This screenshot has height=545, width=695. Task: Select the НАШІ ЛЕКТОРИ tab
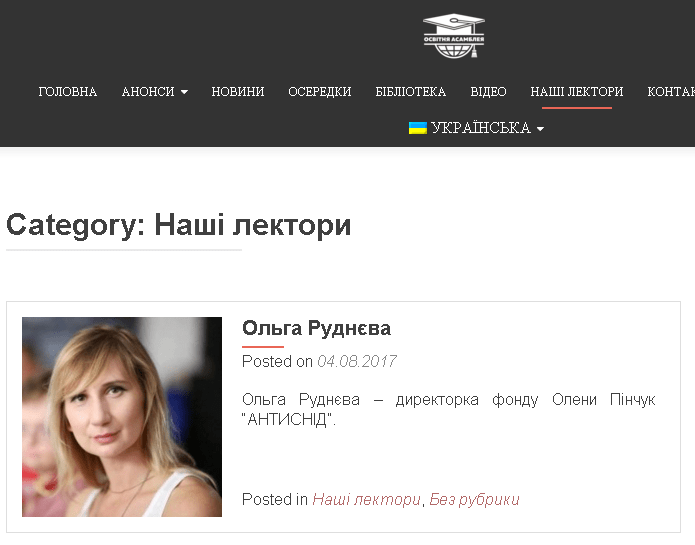coord(577,92)
